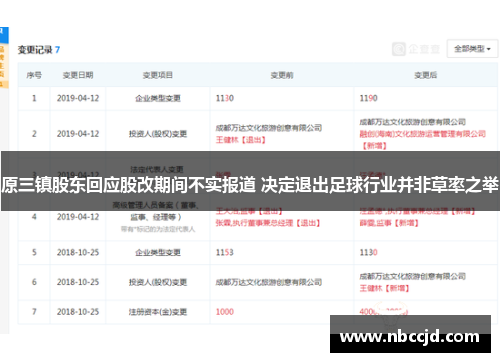Click the 变更后 column header

coord(425,75)
